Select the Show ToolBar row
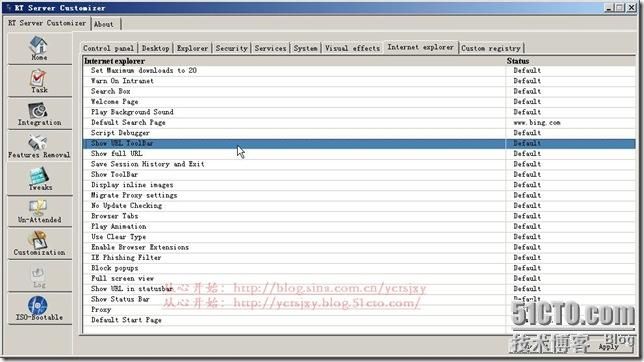Screen dimensions: 644x362 click(x=359, y=175)
